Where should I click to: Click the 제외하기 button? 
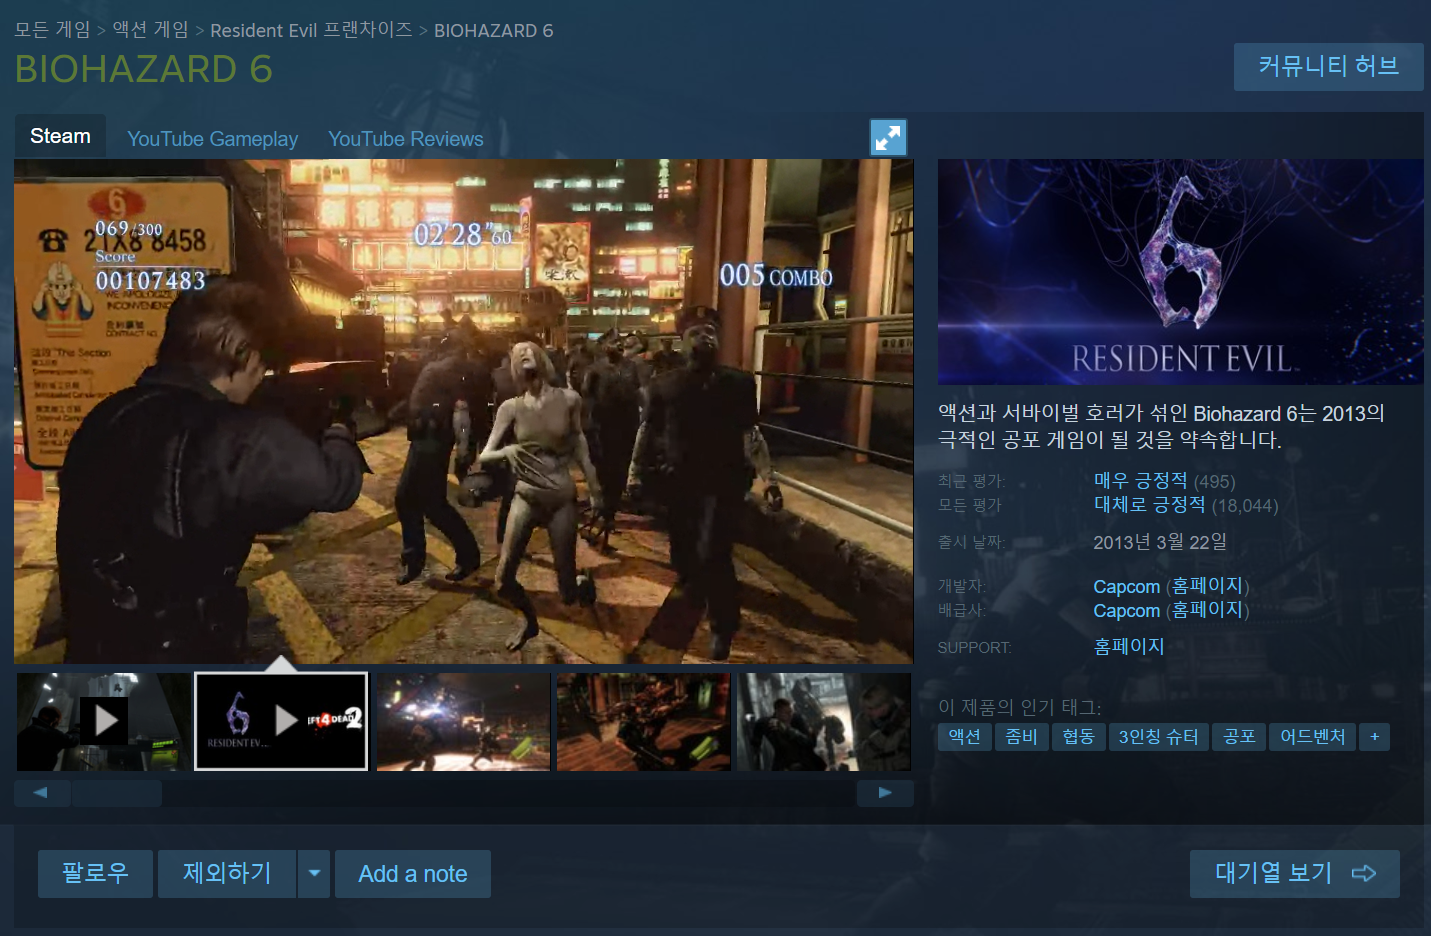227,874
